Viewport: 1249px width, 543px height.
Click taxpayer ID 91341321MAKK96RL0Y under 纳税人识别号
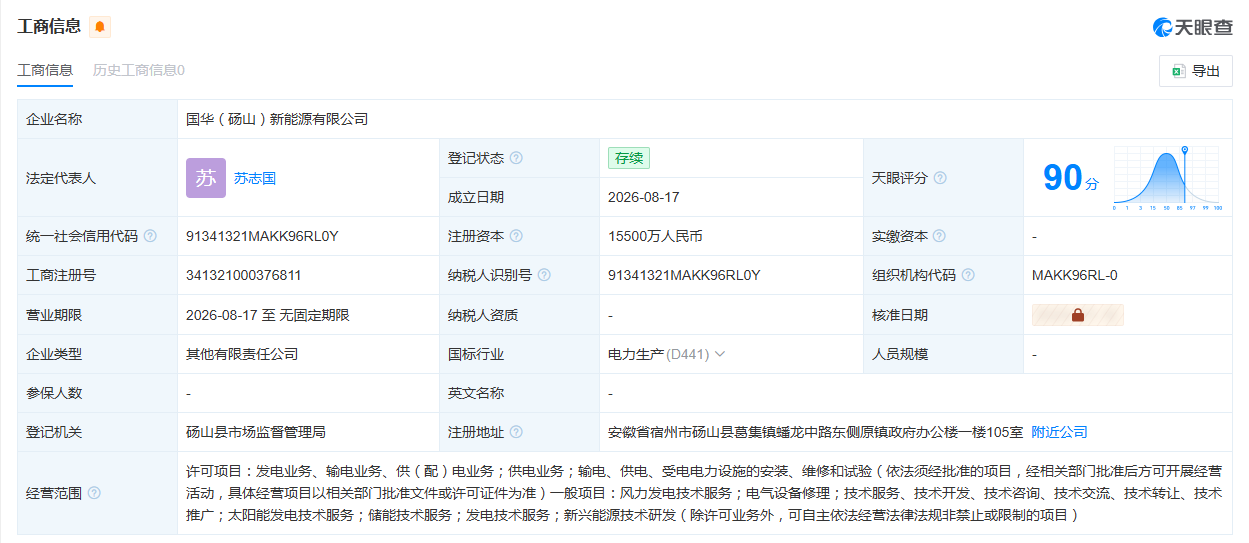click(684, 275)
